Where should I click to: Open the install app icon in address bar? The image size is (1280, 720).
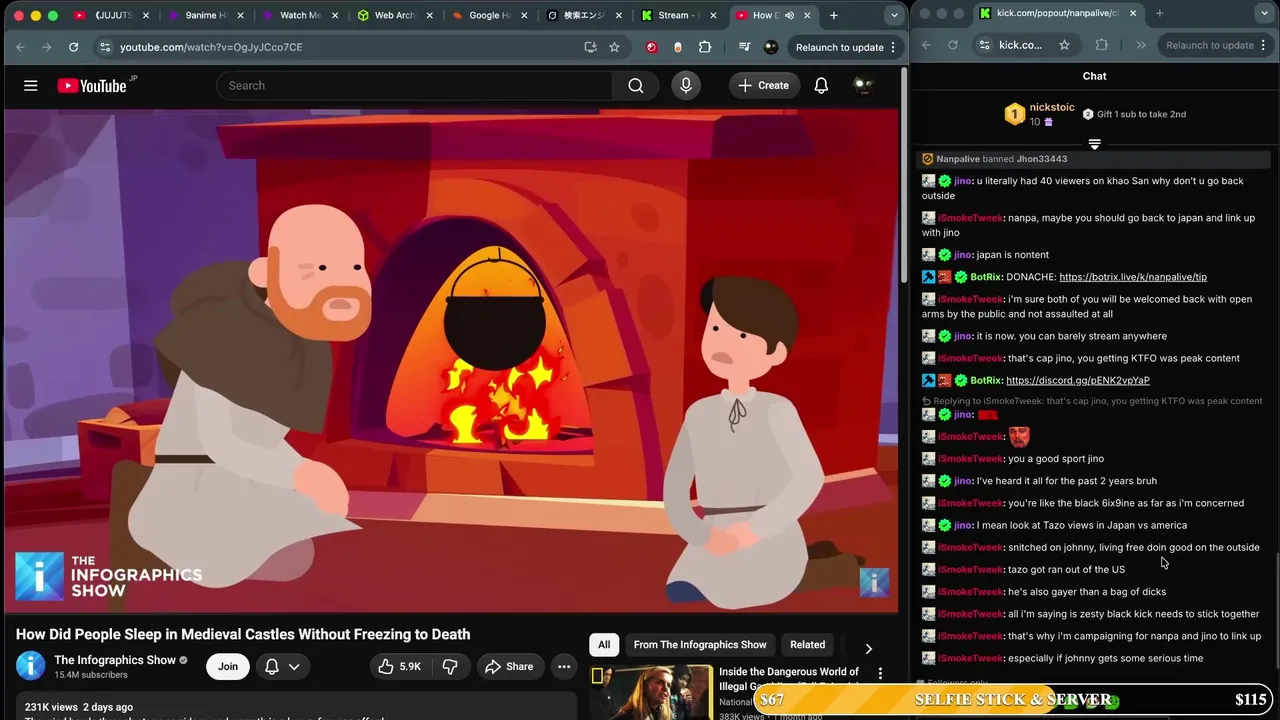[x=590, y=47]
